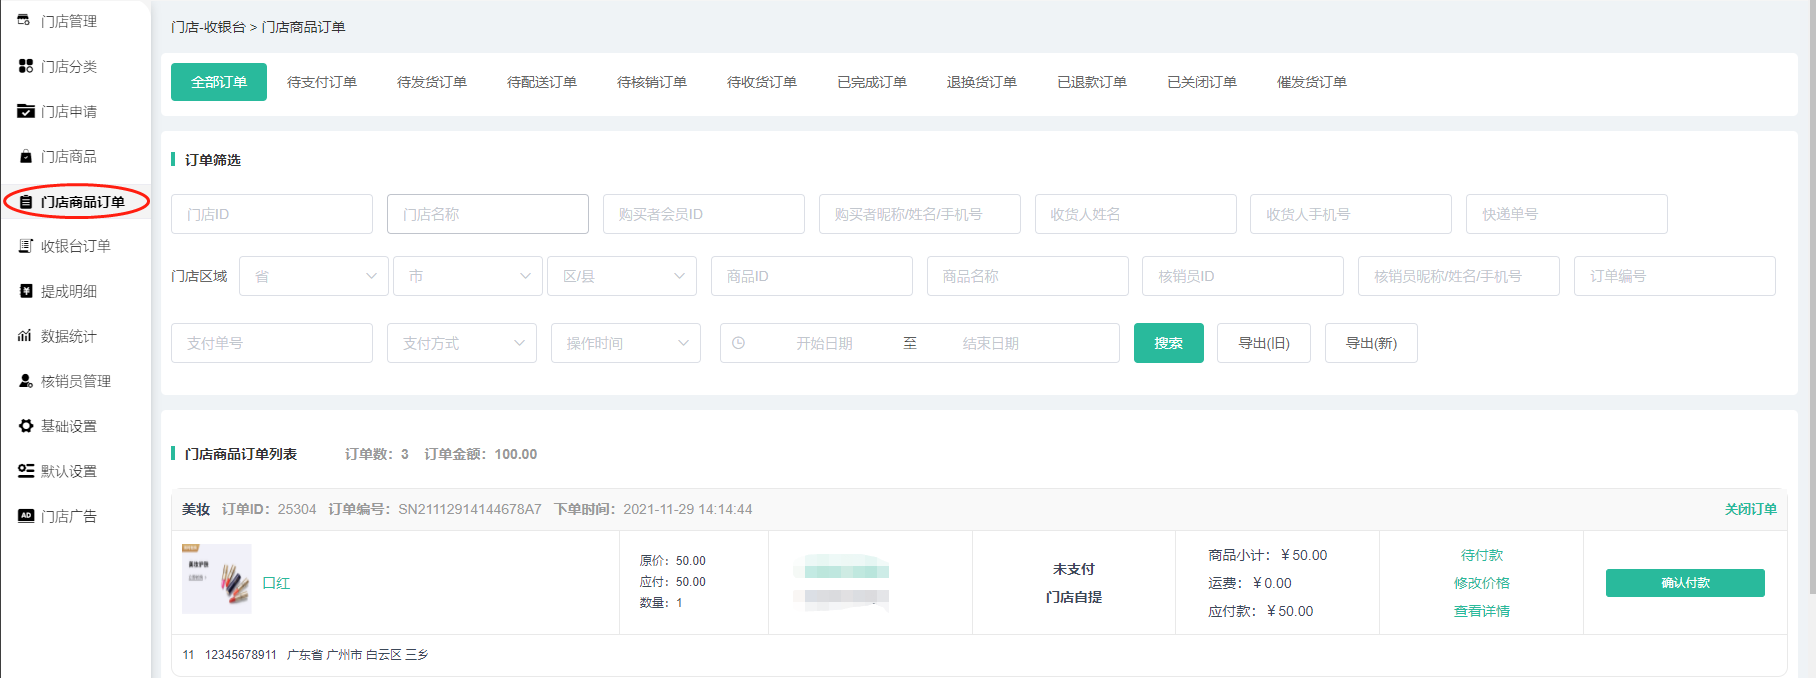The height and width of the screenshot is (678, 1816).
Task: Open the 修改价格 link
Action: click(x=1481, y=583)
